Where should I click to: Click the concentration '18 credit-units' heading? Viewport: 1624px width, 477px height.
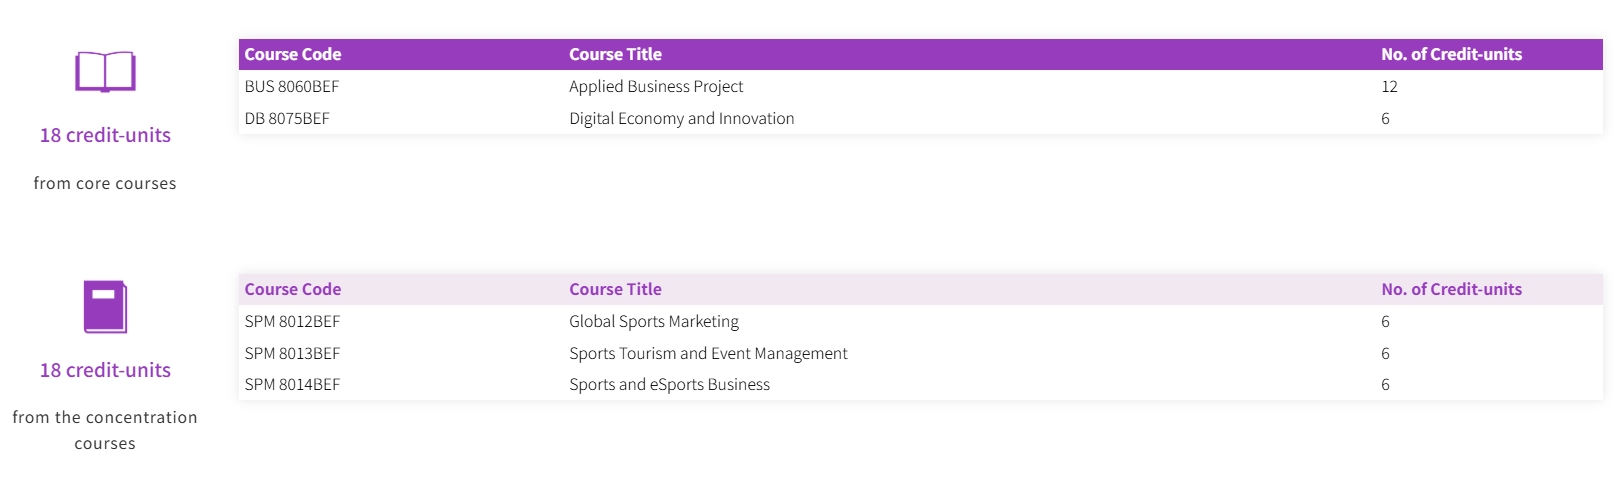pyautogui.click(x=105, y=370)
